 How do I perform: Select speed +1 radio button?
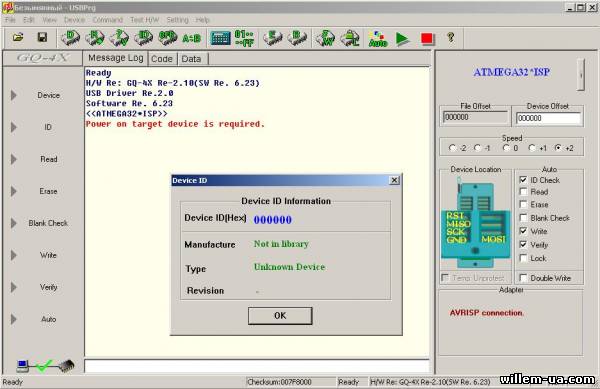pyautogui.click(x=532, y=148)
